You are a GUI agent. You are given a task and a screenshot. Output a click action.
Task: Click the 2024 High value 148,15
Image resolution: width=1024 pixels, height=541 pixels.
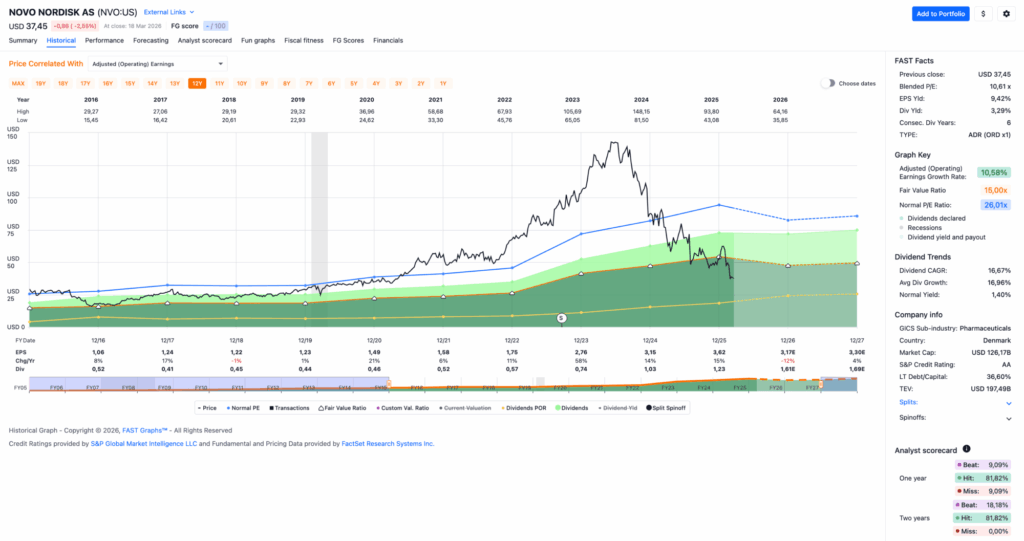pyautogui.click(x=641, y=112)
